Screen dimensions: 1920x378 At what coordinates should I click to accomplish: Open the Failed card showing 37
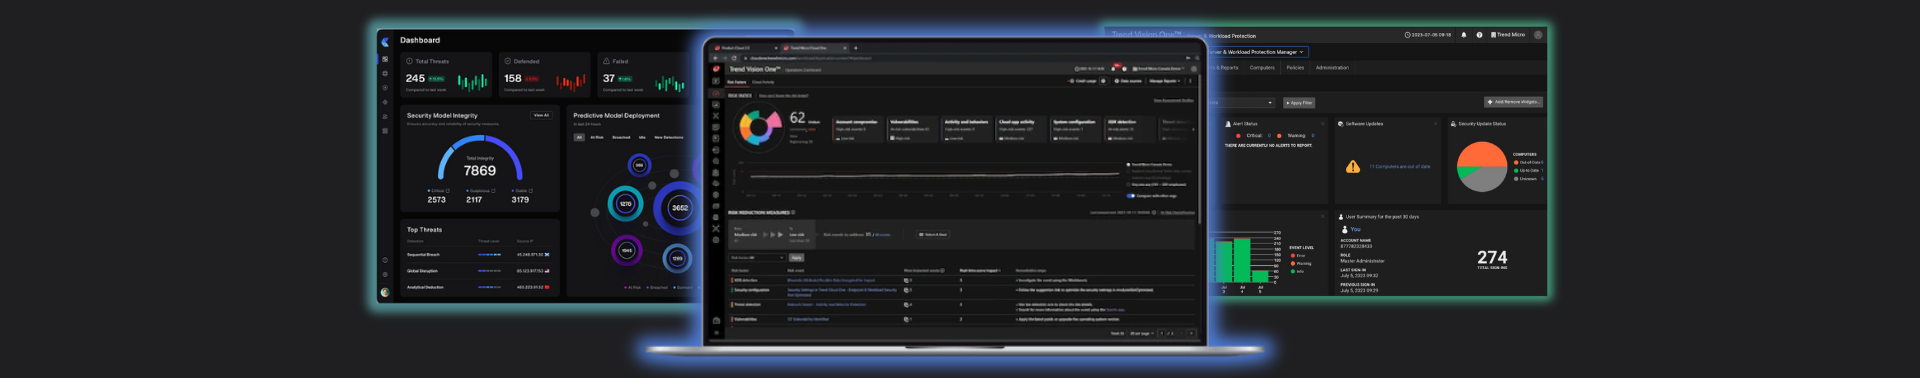click(642, 75)
